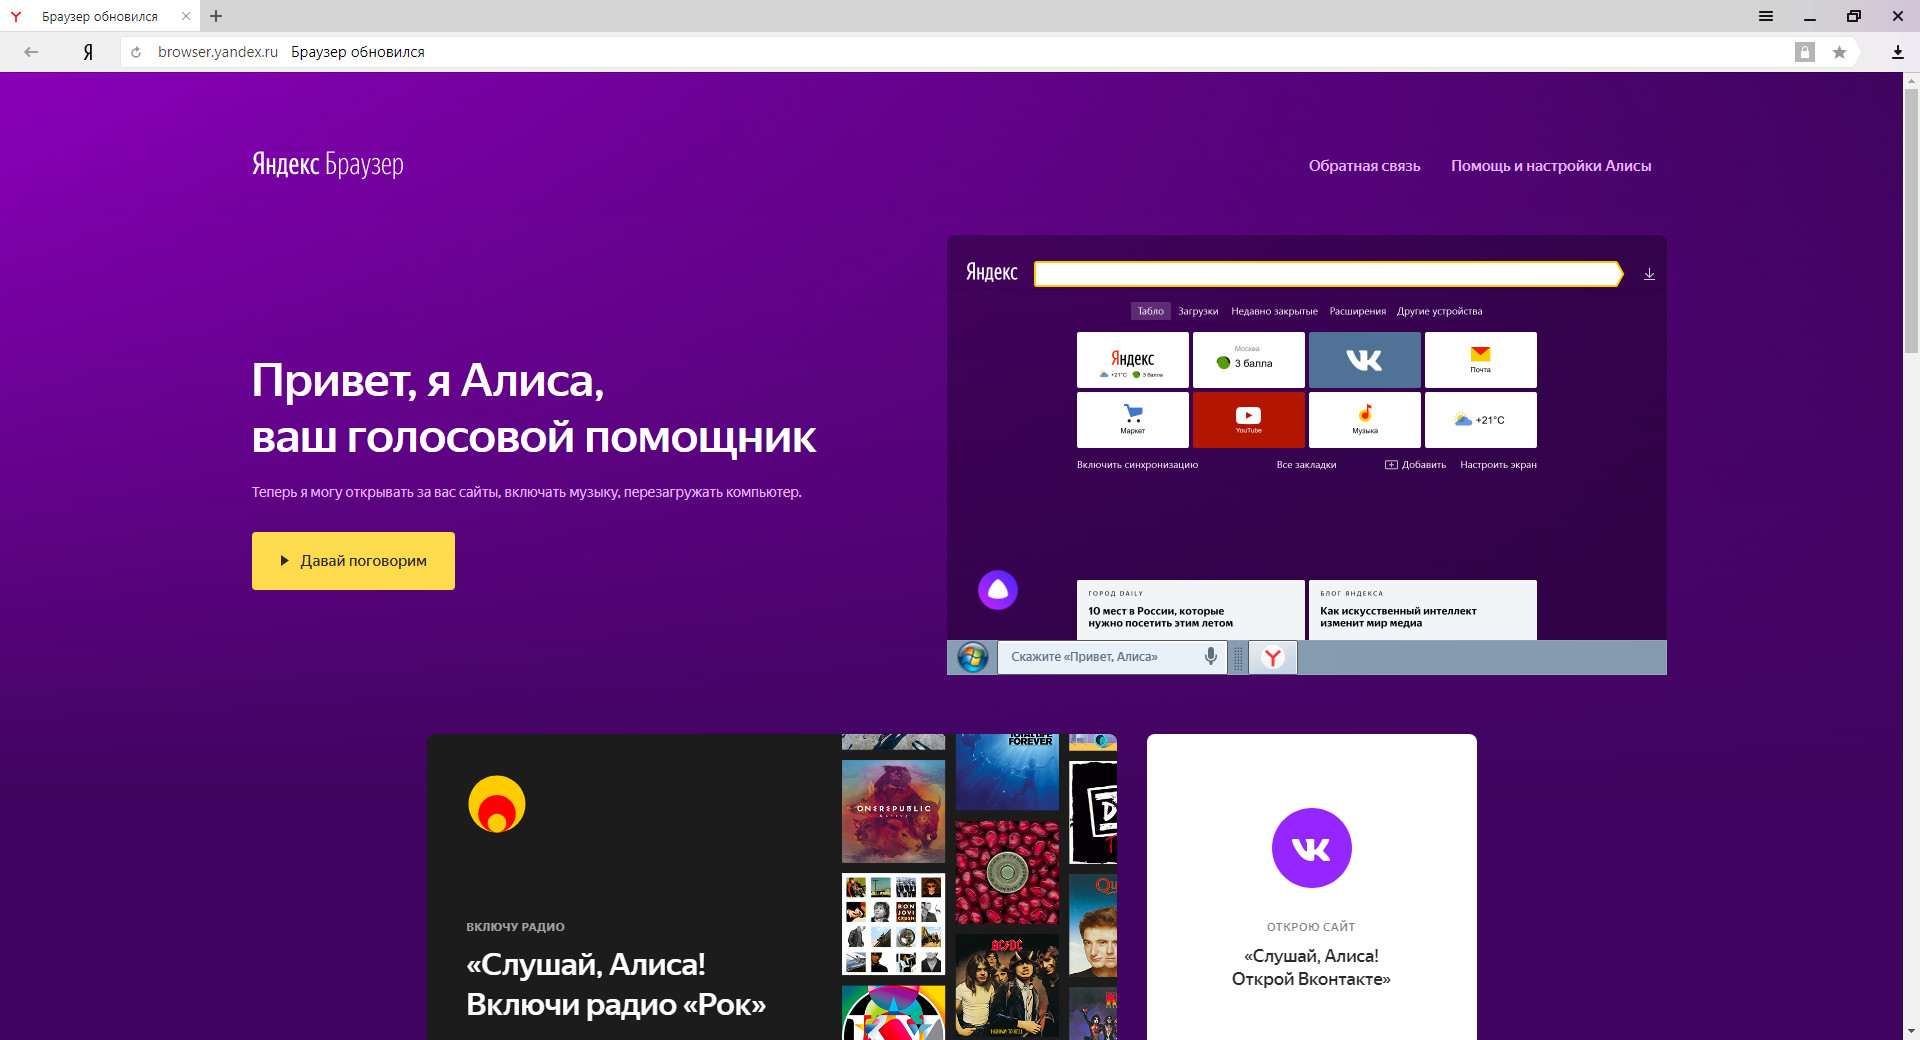This screenshot has width=1920, height=1040.
Task: Click the back arrow navigation button
Action: click(31, 52)
